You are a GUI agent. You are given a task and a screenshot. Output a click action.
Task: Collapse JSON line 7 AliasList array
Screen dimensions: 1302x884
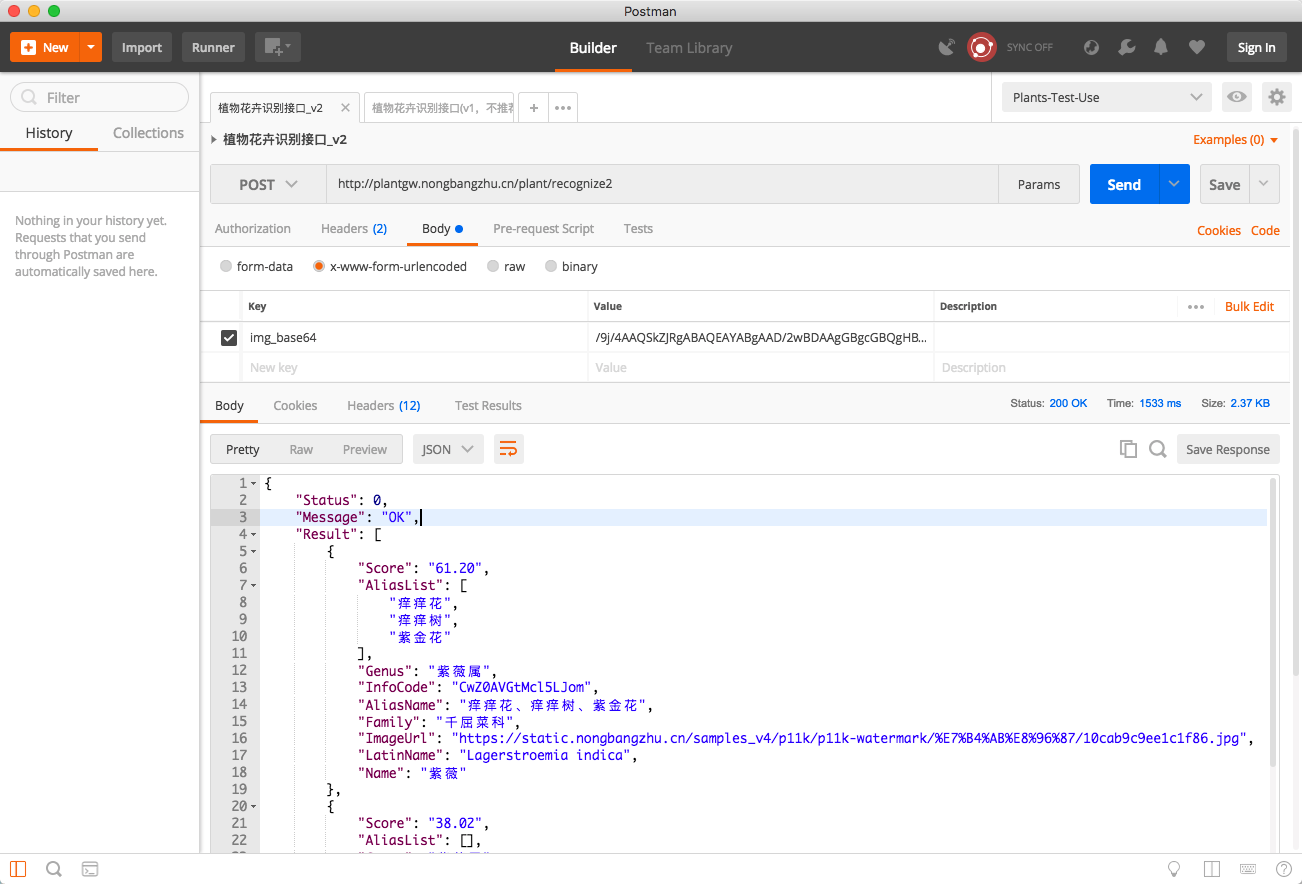[253, 585]
